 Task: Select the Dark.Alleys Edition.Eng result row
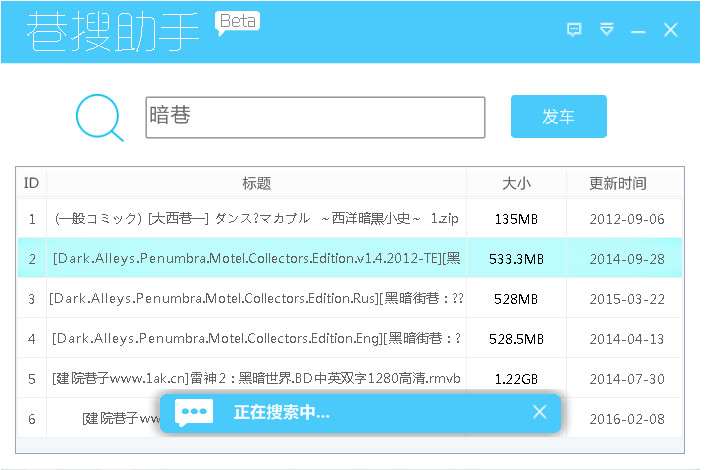[x=349, y=338]
